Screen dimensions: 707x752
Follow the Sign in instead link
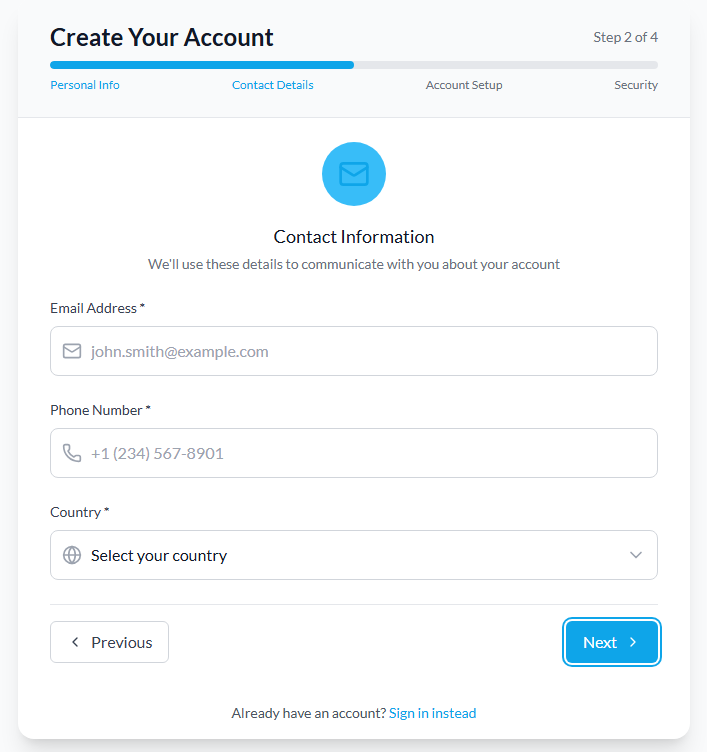click(x=432, y=713)
